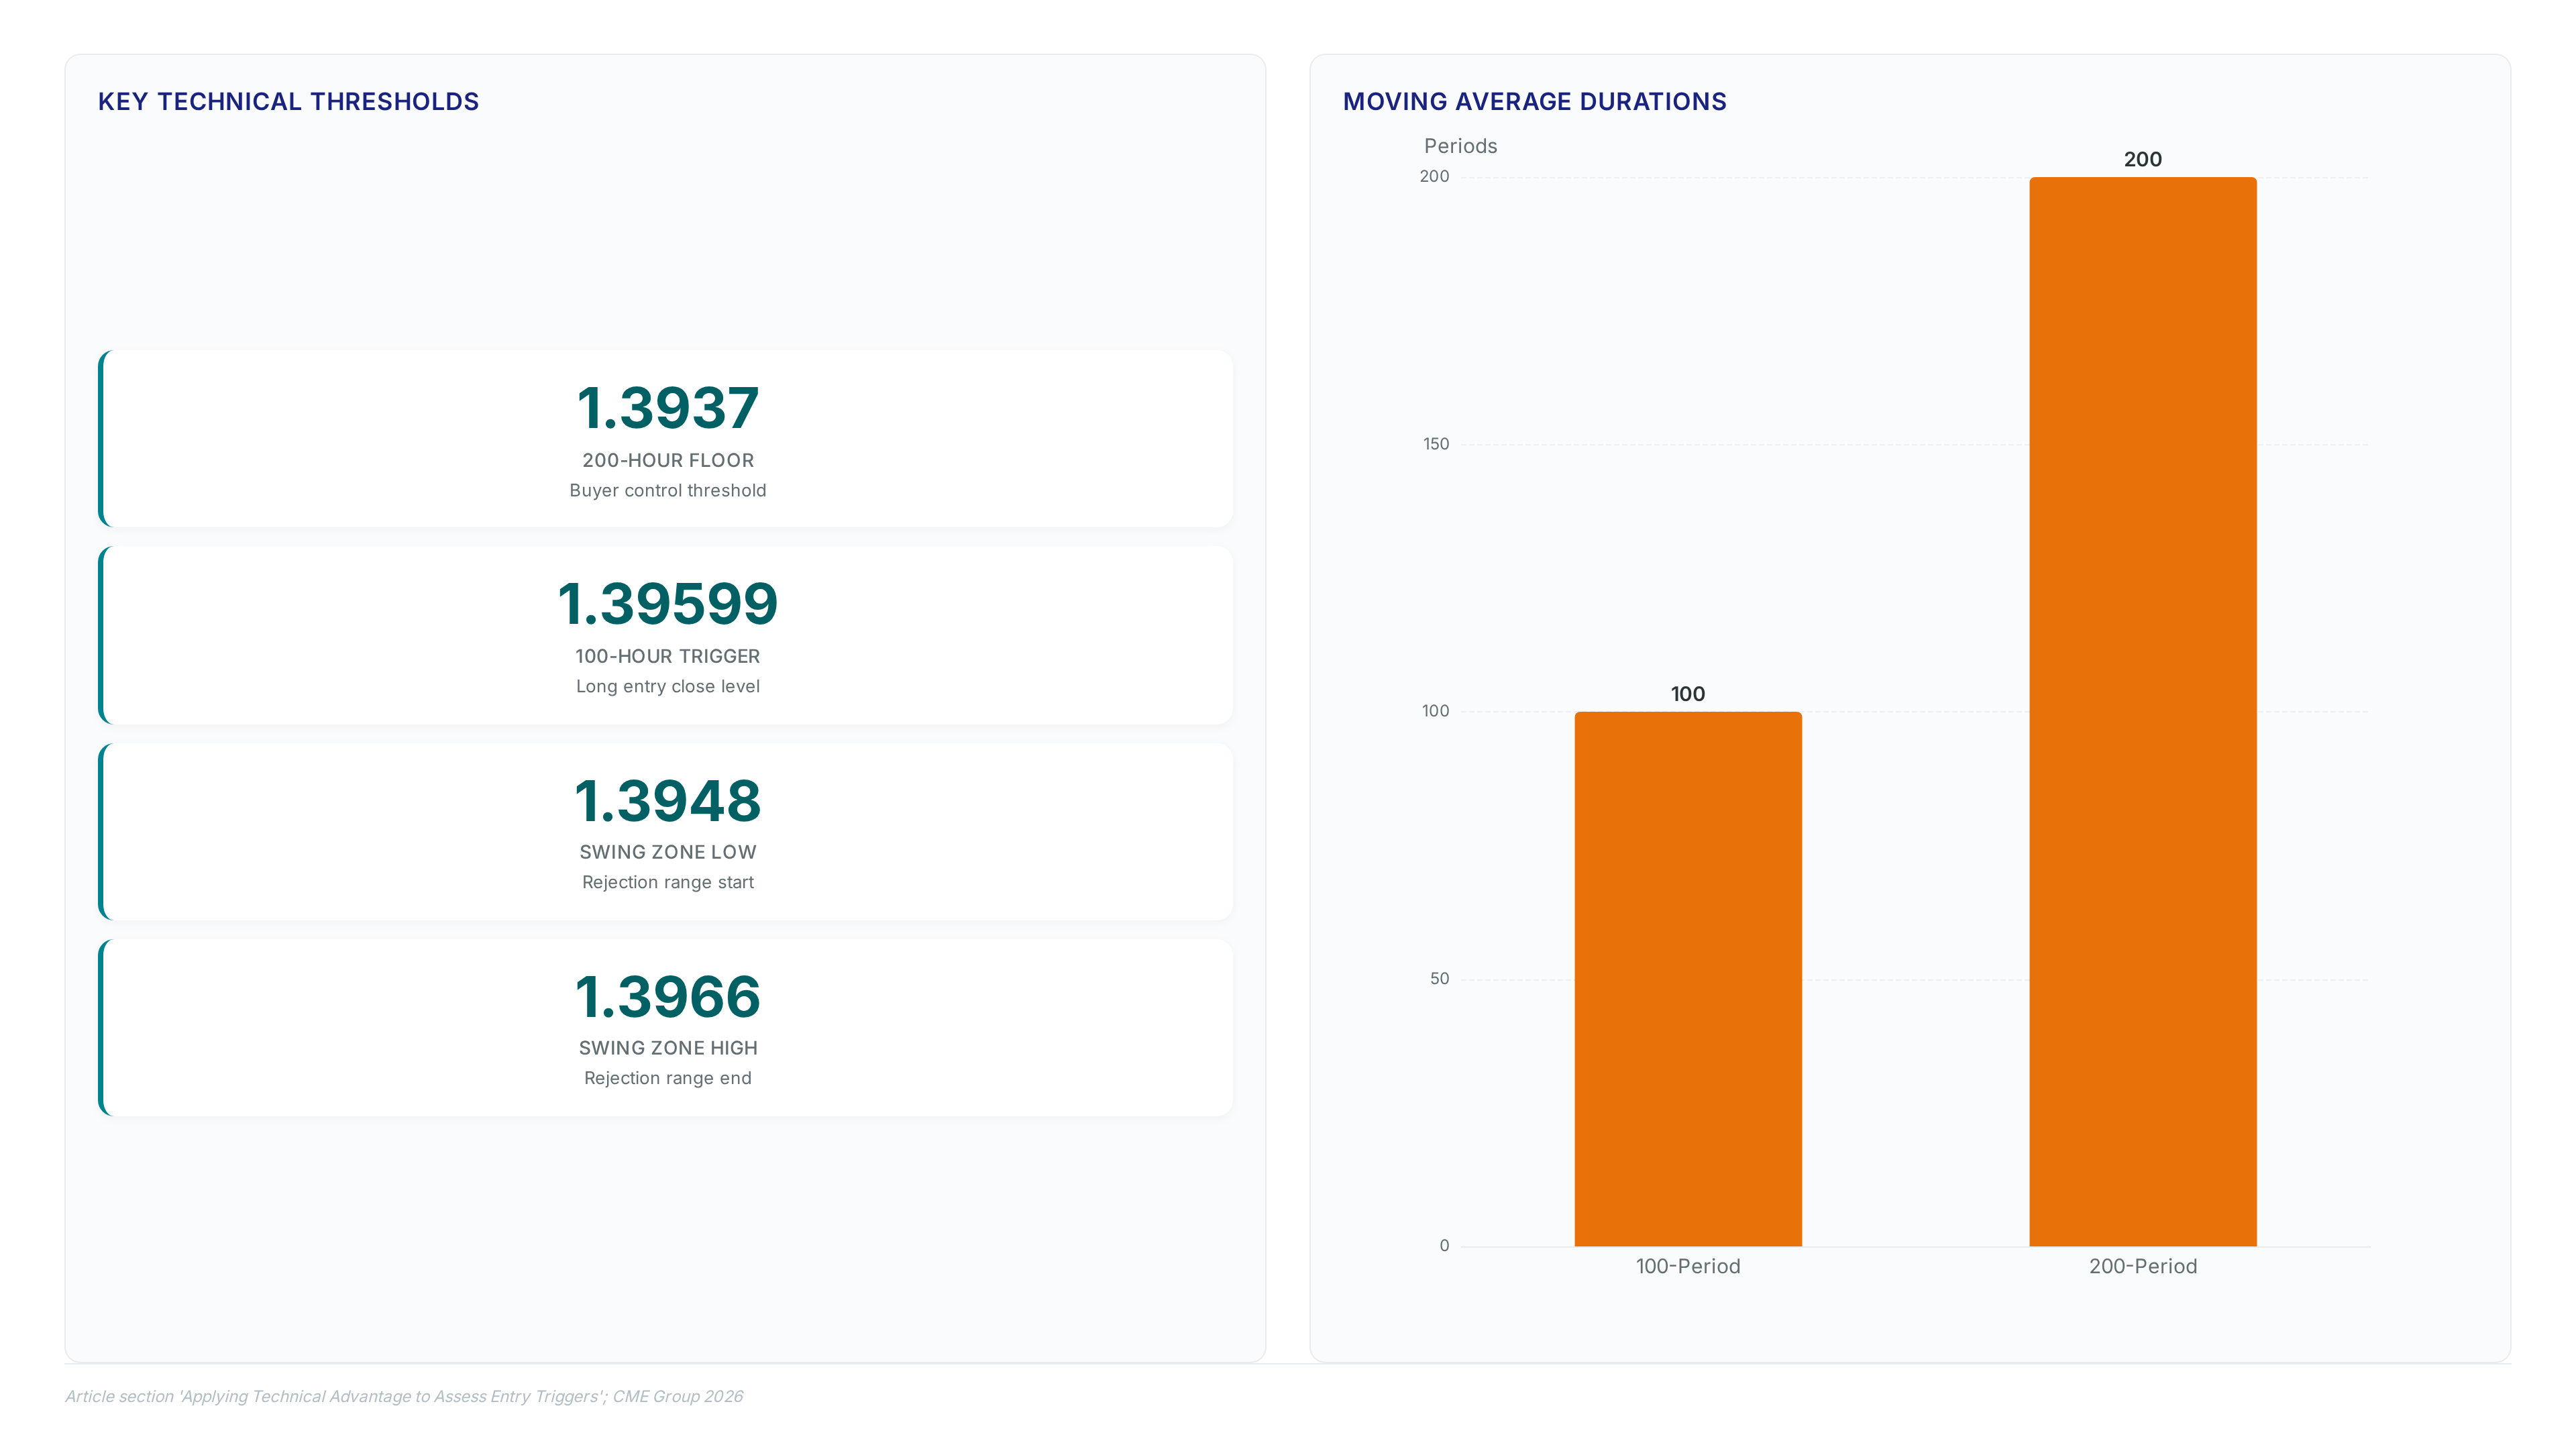Click the Long entry close level caption

tap(668, 686)
